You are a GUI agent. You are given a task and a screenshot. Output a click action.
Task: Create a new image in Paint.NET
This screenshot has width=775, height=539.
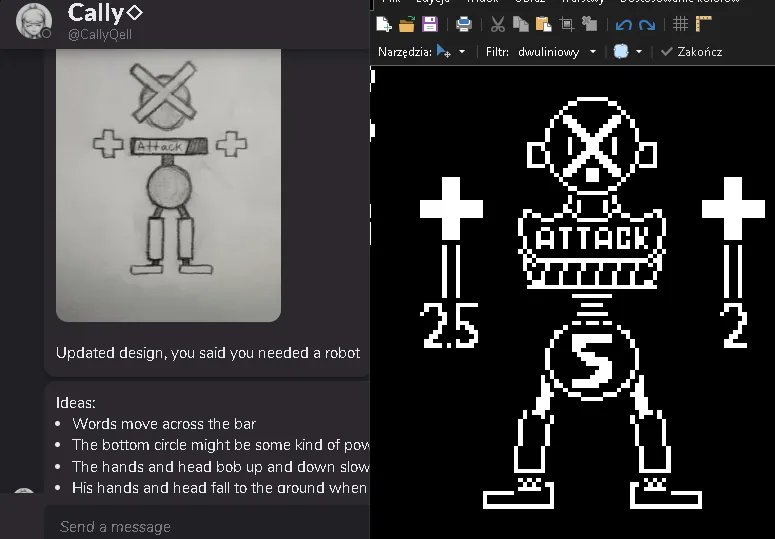point(384,24)
